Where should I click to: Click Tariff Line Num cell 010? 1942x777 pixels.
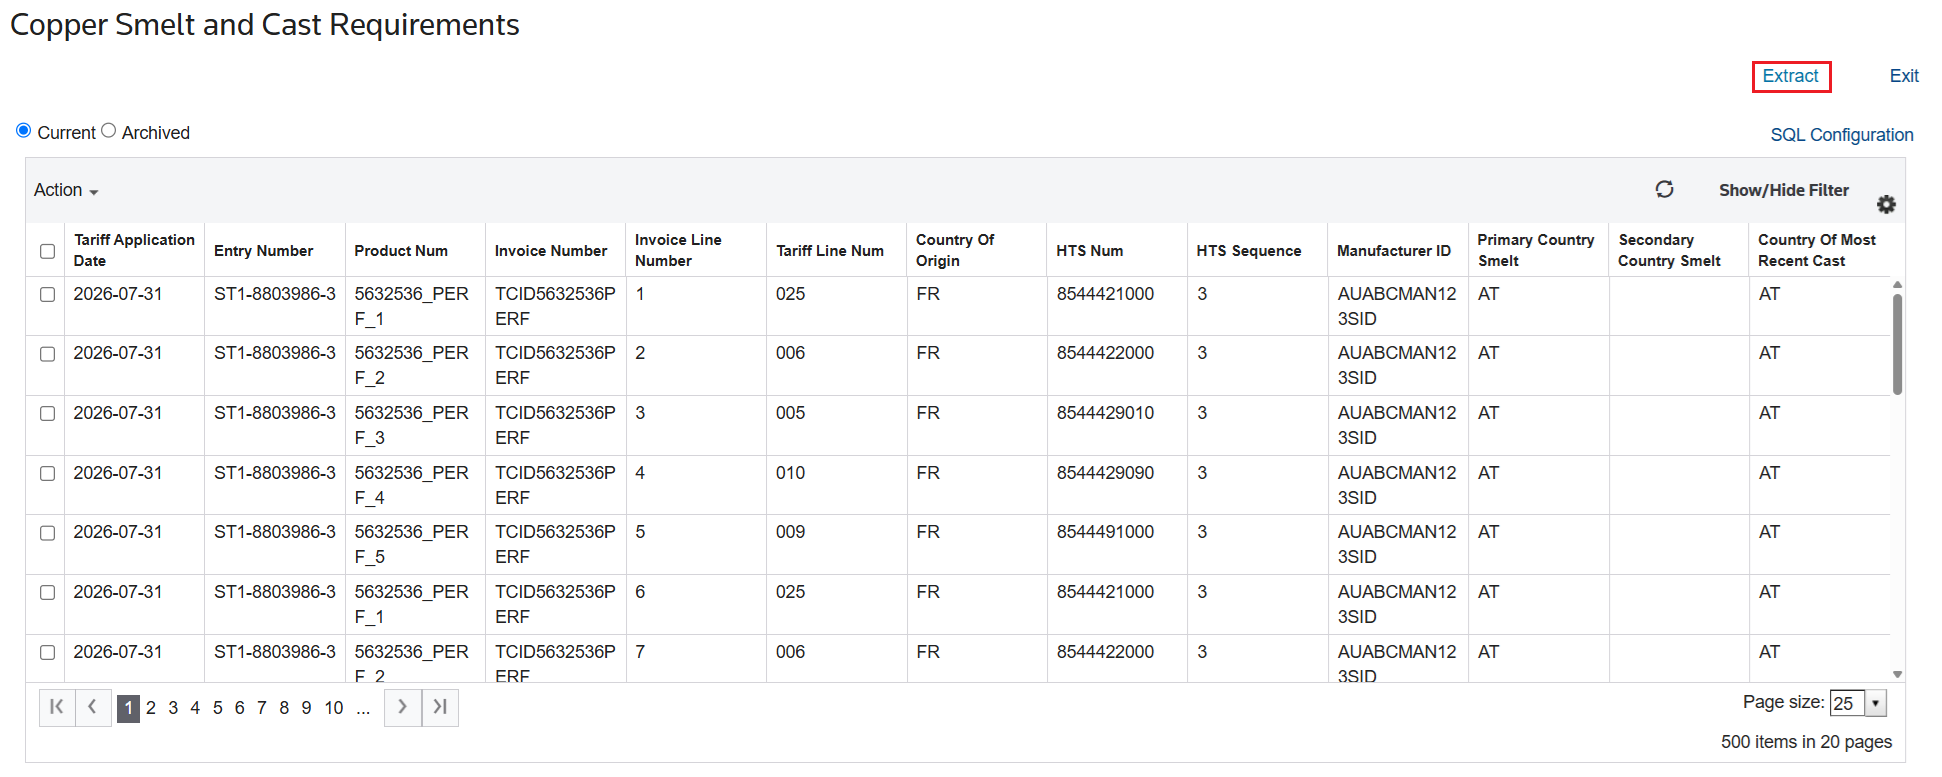pyautogui.click(x=790, y=473)
